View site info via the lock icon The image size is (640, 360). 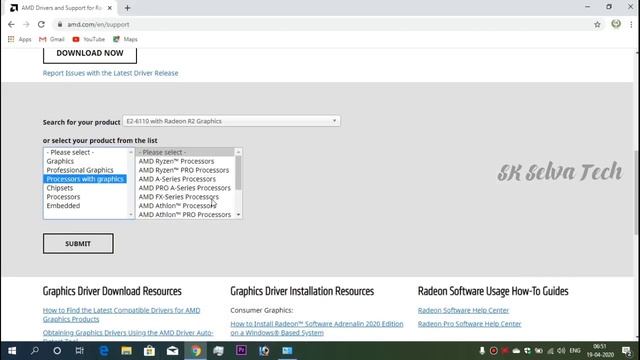pyautogui.click(x=60, y=24)
